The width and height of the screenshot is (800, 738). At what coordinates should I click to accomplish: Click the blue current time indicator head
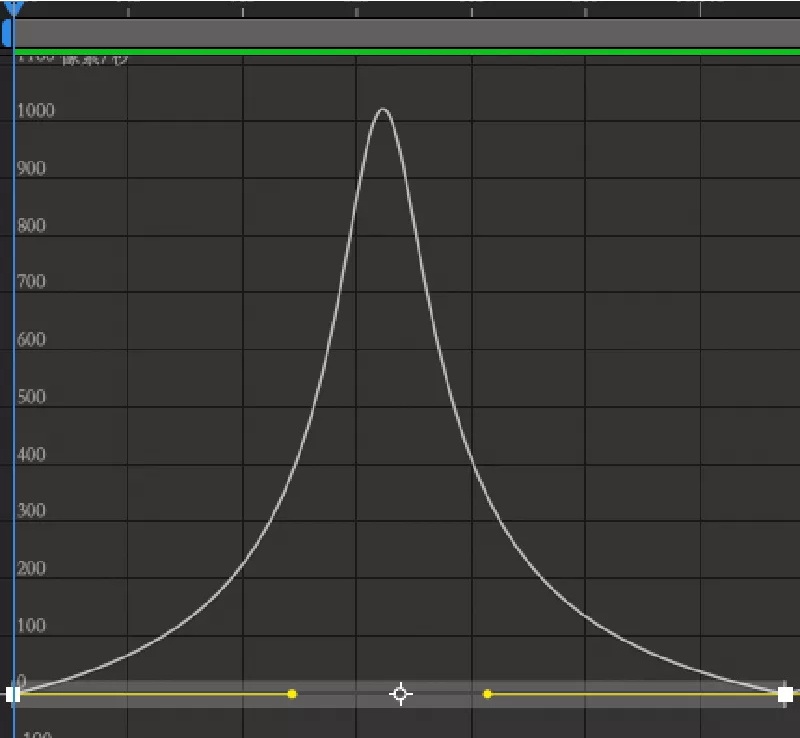13,8
